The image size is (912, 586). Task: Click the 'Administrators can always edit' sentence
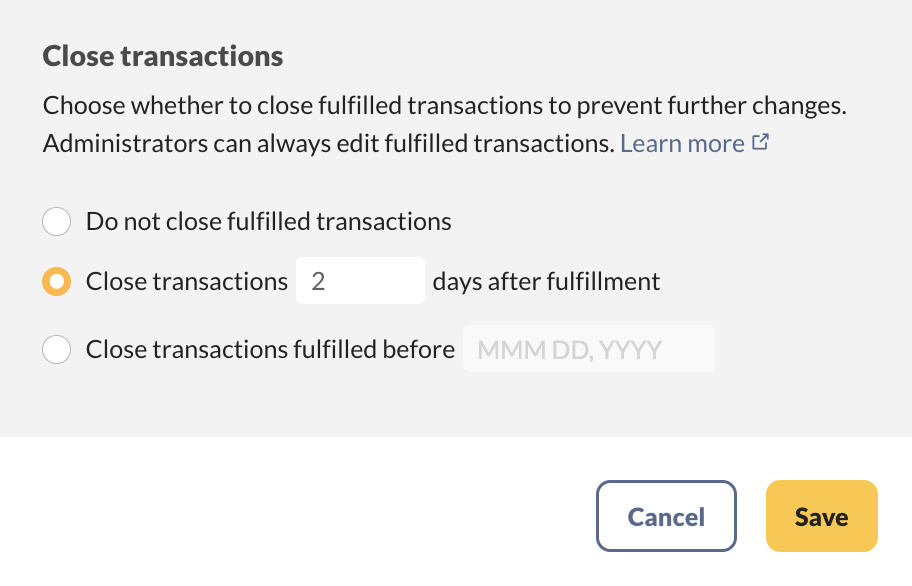[327, 143]
